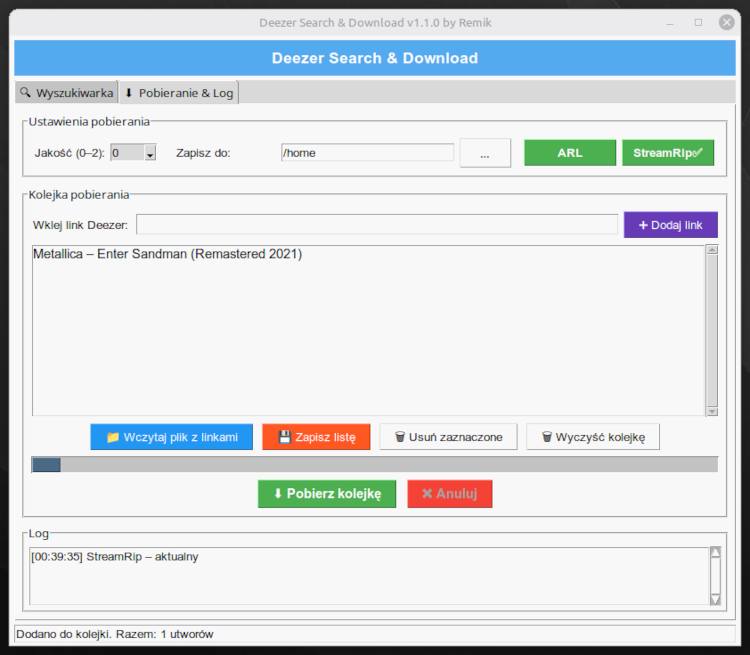This screenshot has width=750, height=655.
Task: Click the Zapisz do path field
Action: click(367, 153)
